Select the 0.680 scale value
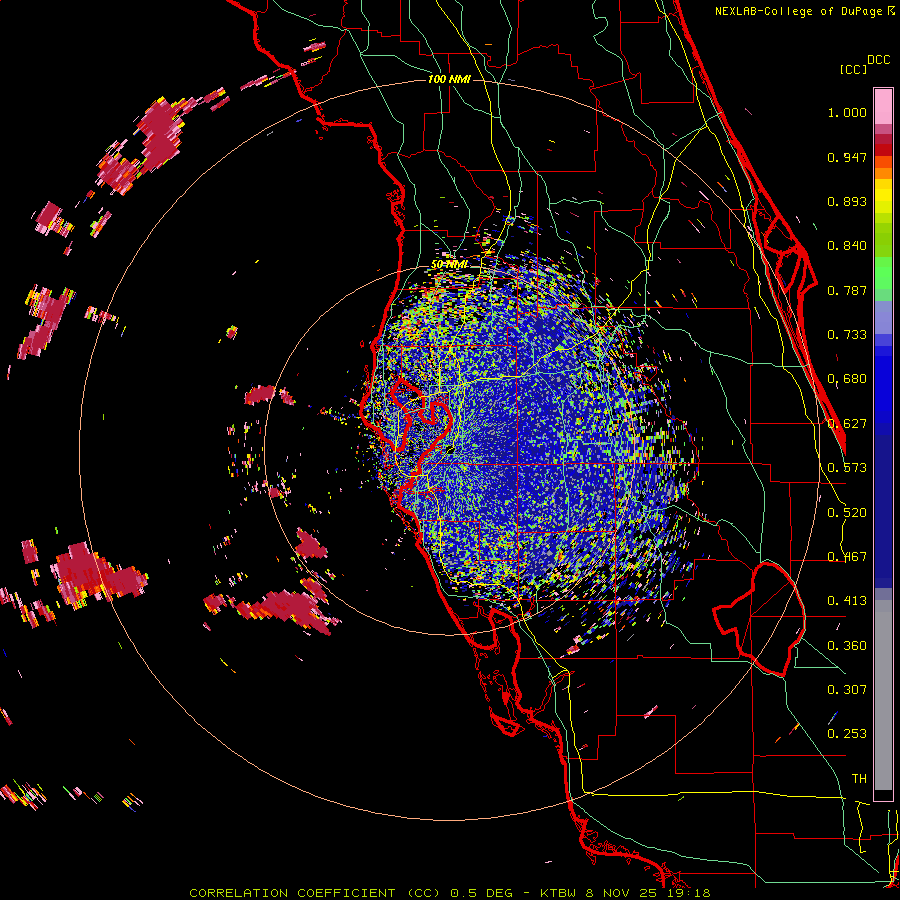The image size is (900, 900). [x=847, y=379]
